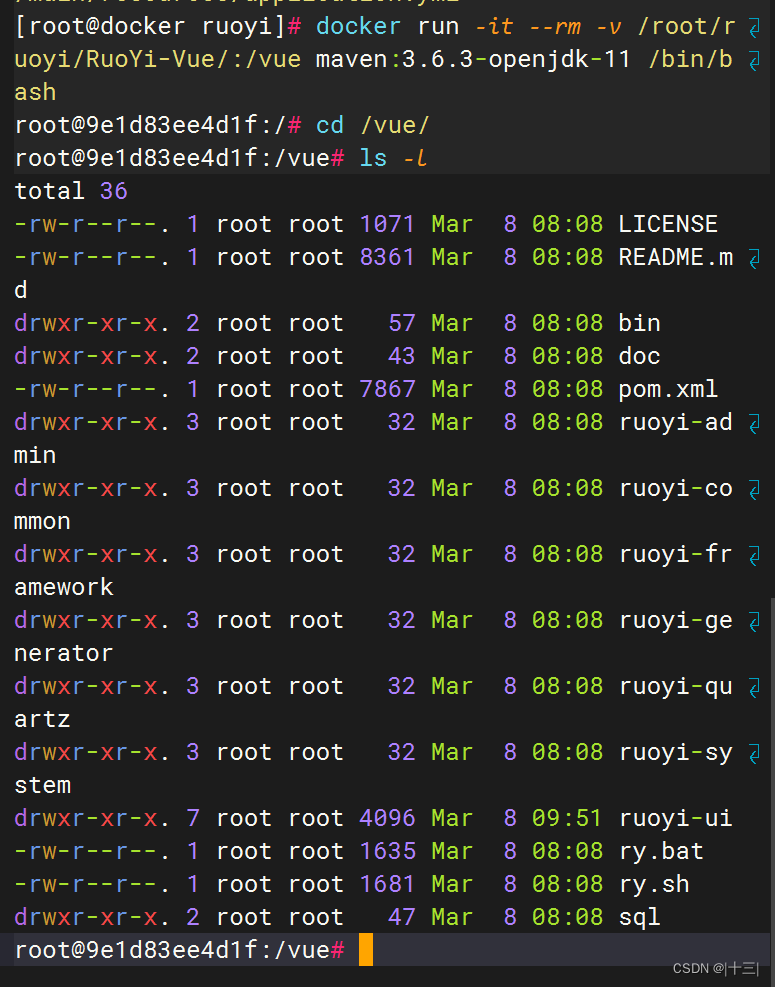The width and height of the screenshot is (775, 987).
Task: Click the permissions string on sql row
Action: 92,917
